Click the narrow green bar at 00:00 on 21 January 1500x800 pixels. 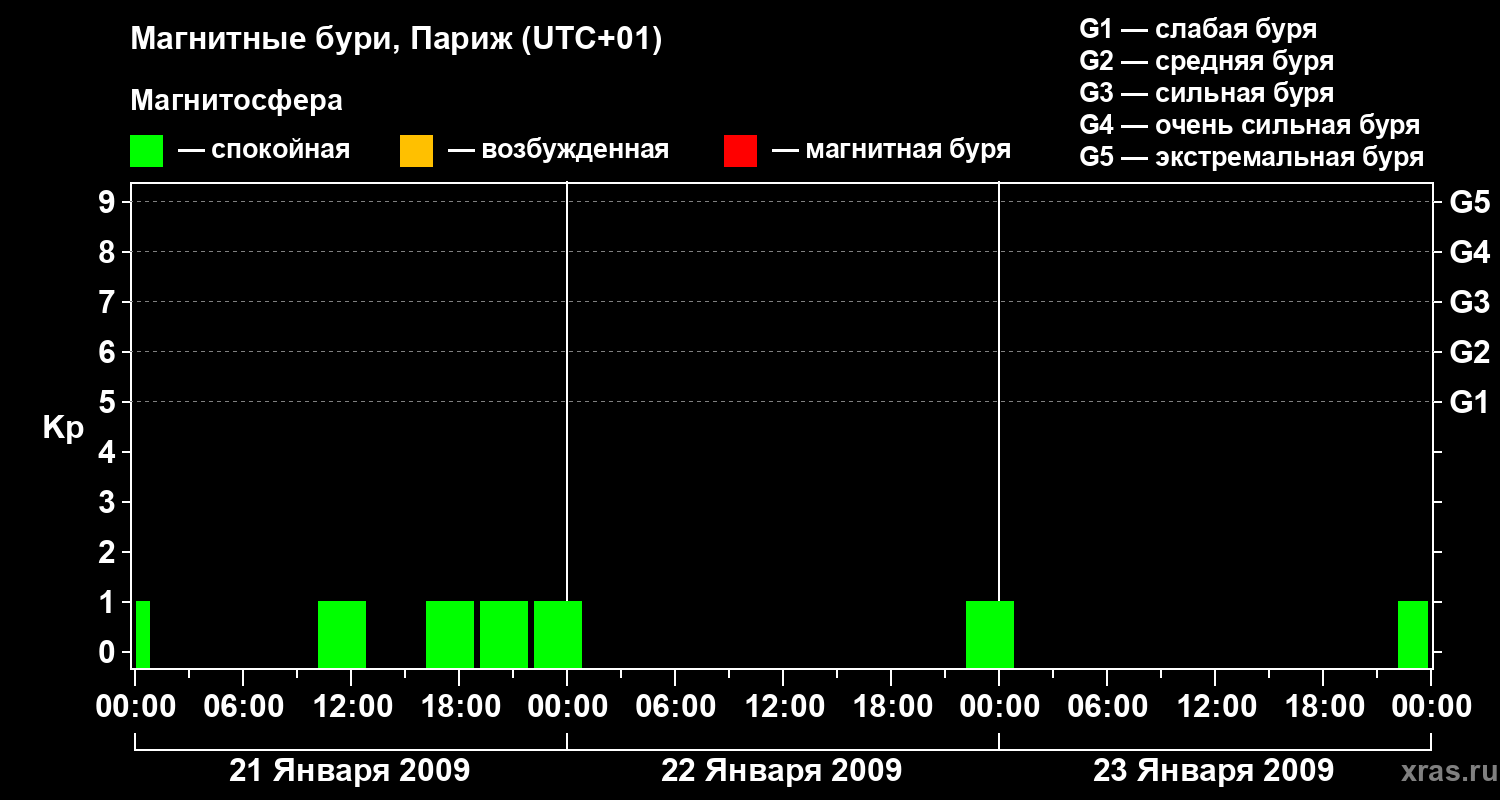(143, 634)
